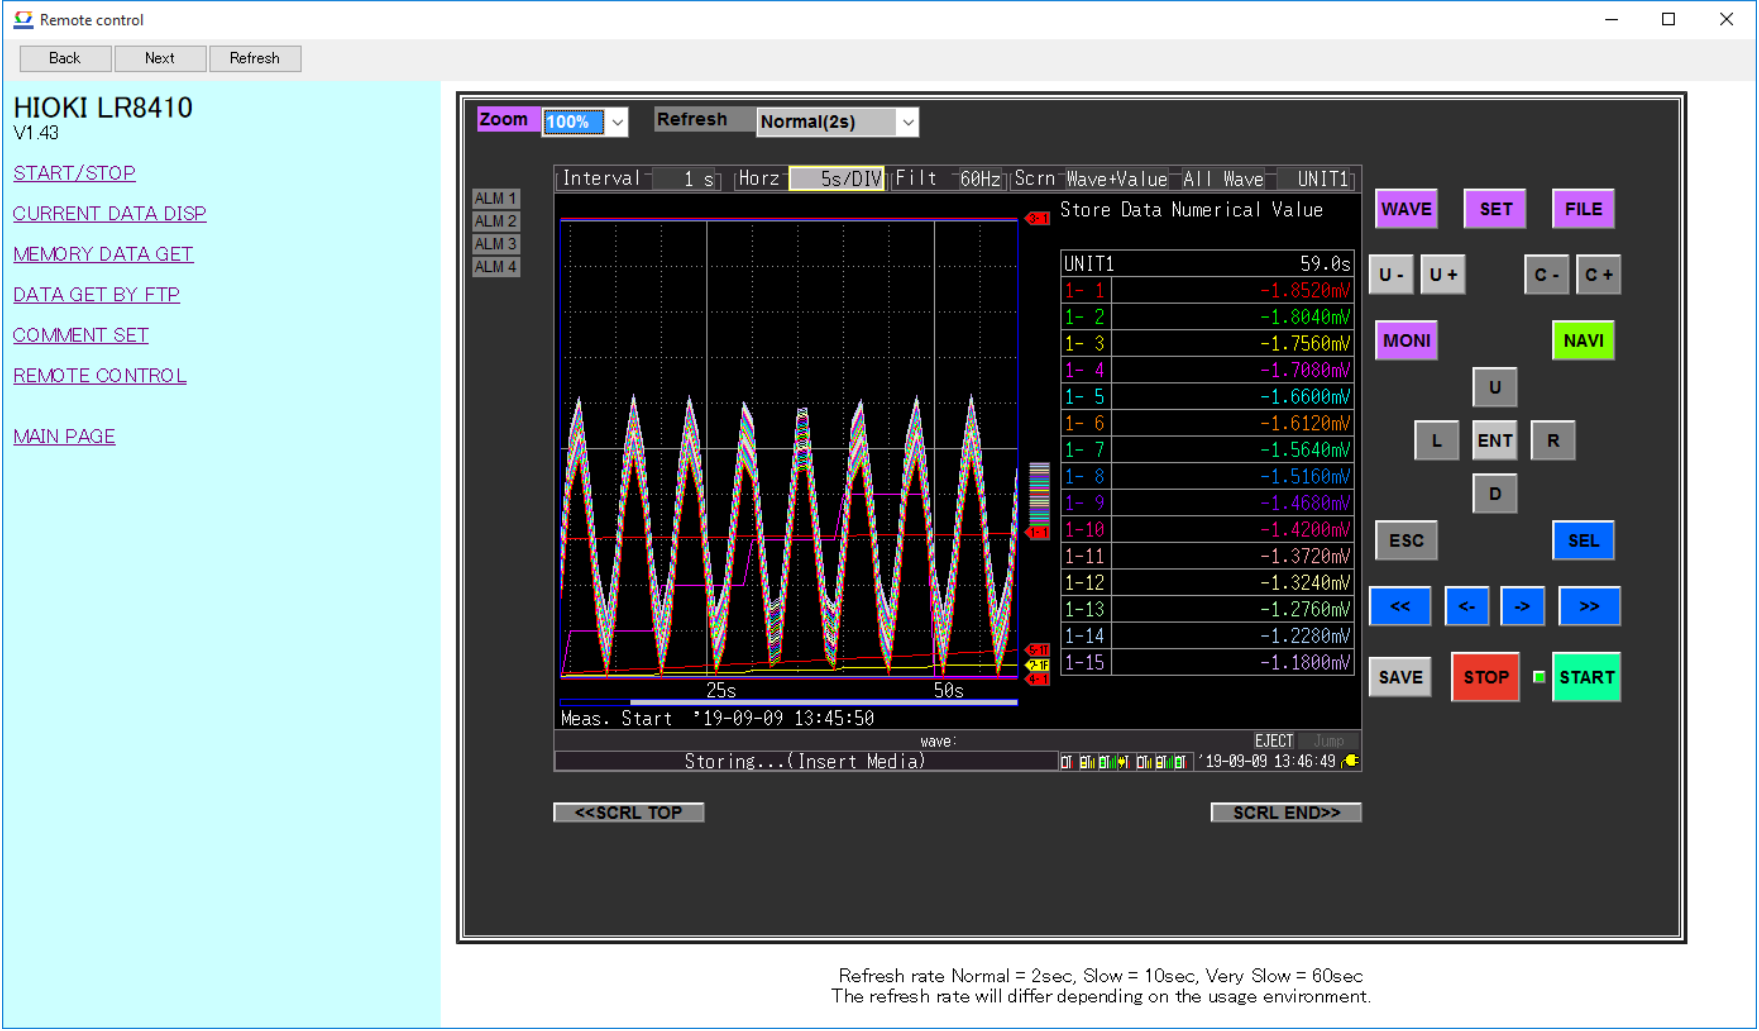Click channel 1-15 value row

pos(1207,663)
